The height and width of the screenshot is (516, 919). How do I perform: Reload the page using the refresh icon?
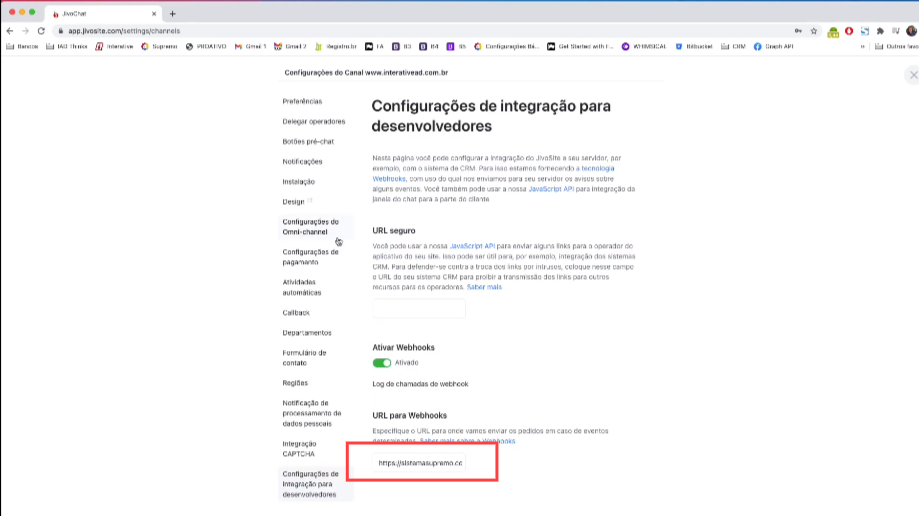(41, 31)
